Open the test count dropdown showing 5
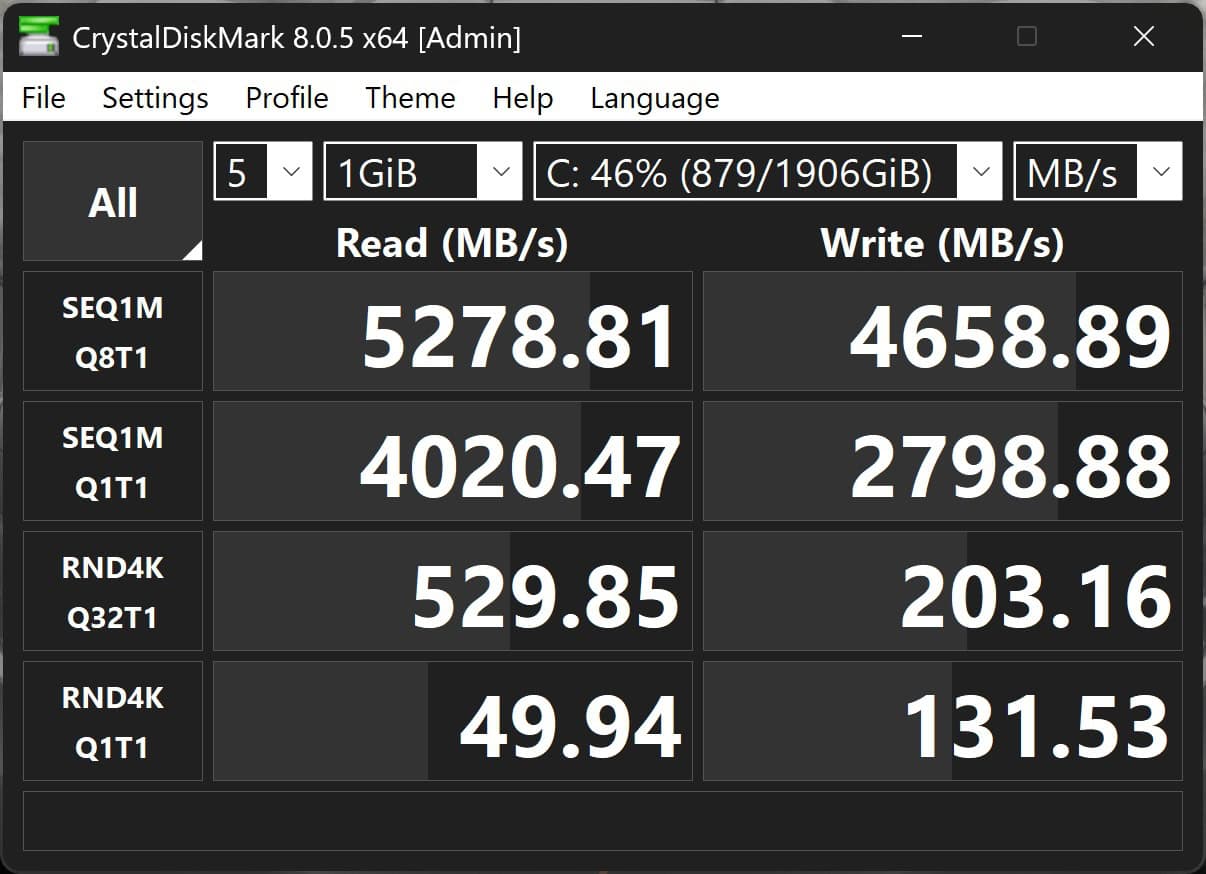The height and width of the screenshot is (874, 1206). 263,171
